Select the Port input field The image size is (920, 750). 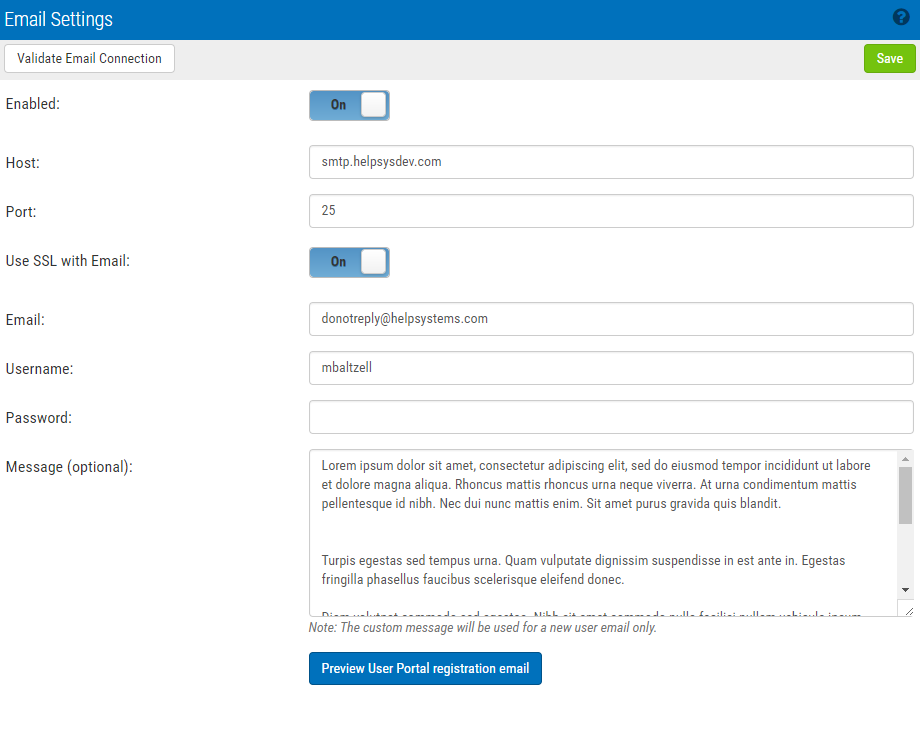610,211
